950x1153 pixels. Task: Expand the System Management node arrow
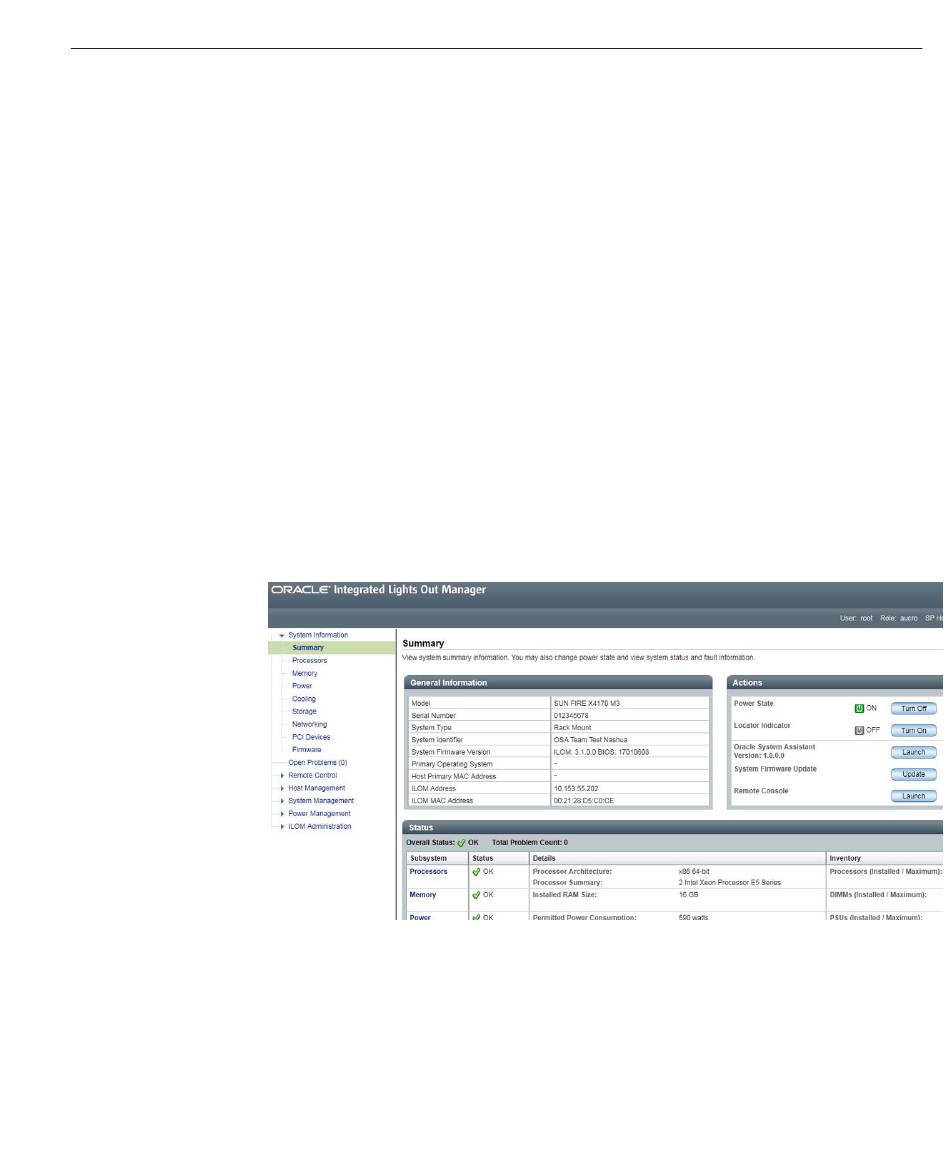[x=282, y=801]
